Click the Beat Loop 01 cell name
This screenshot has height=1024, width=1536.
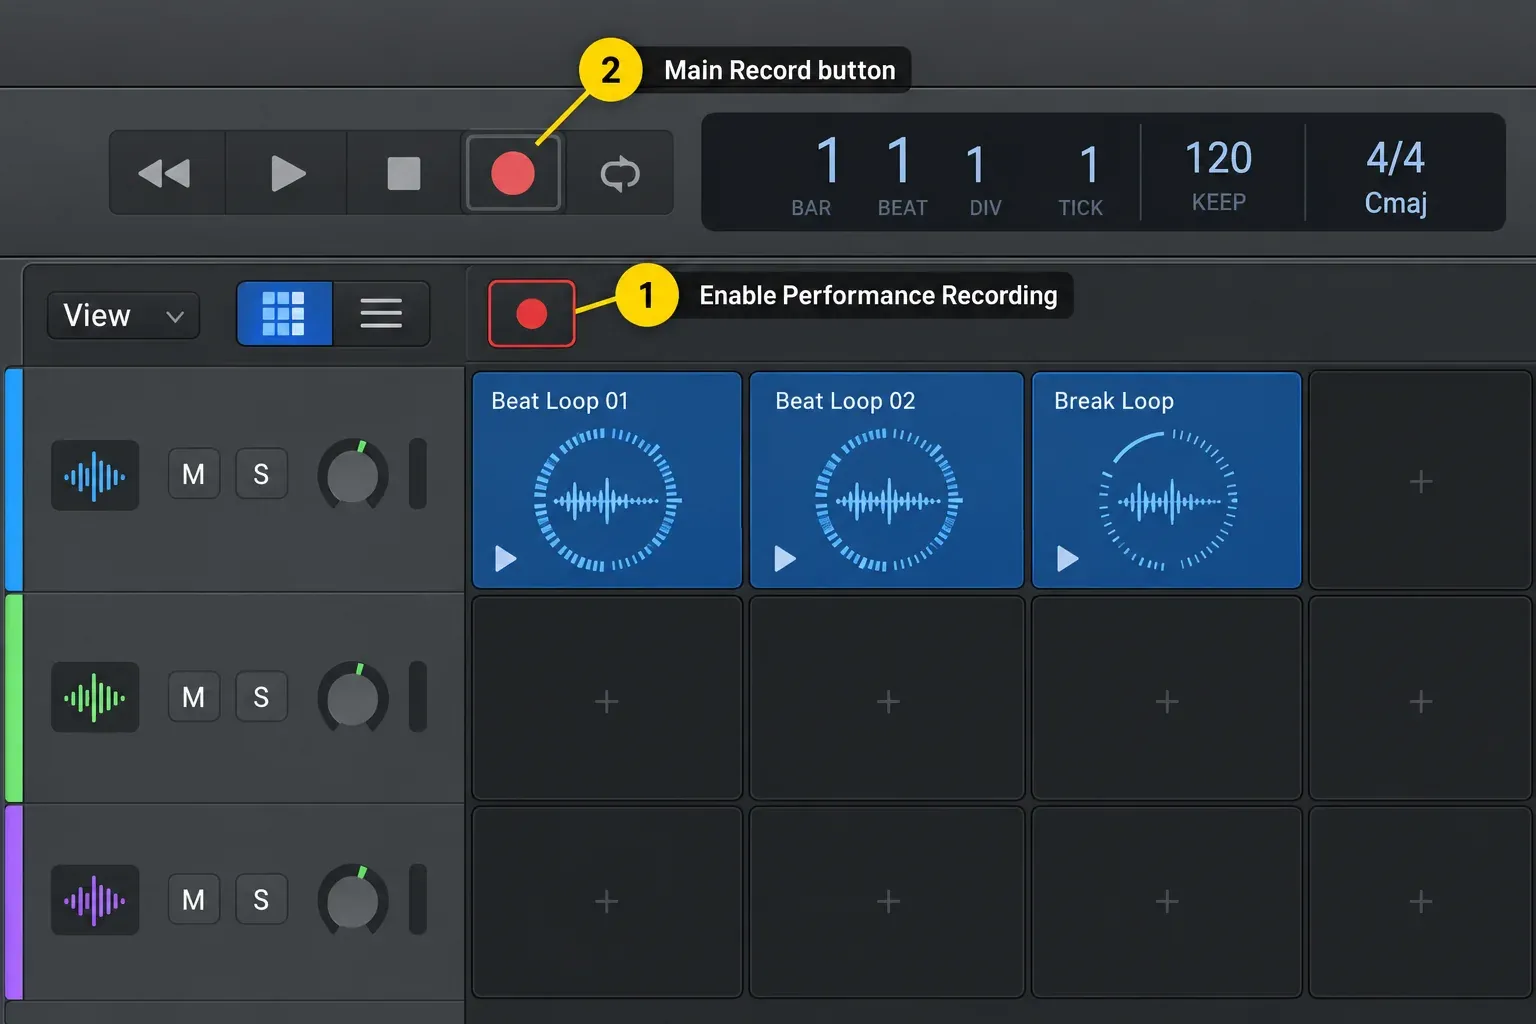tap(560, 401)
